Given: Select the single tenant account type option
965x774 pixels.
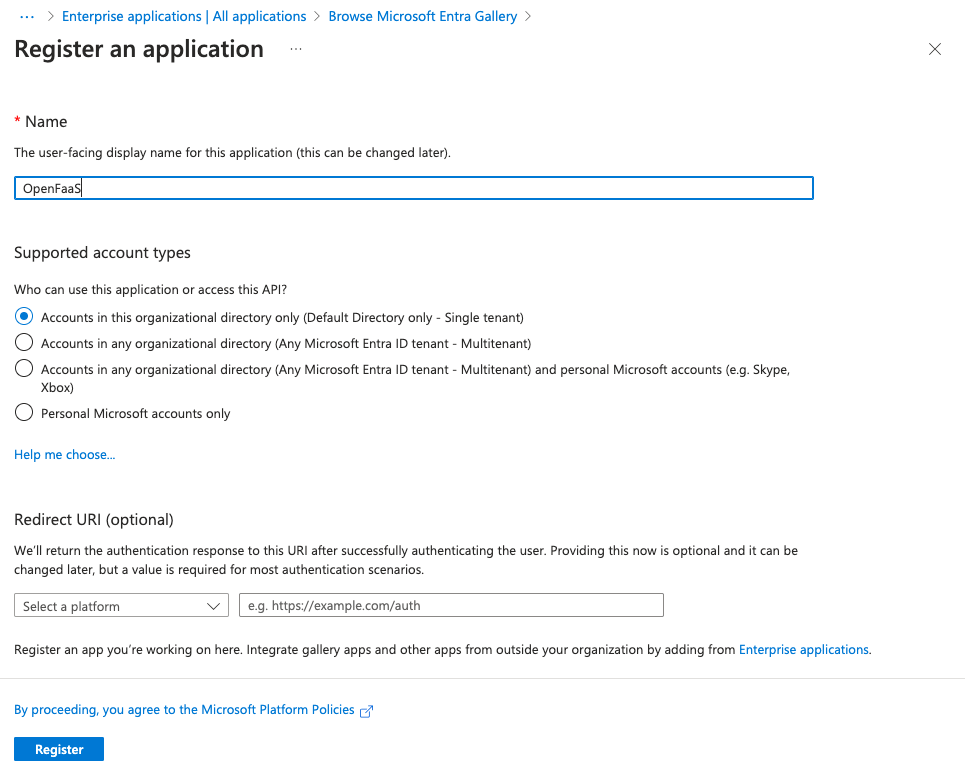Looking at the screenshot, I should 23,315.
